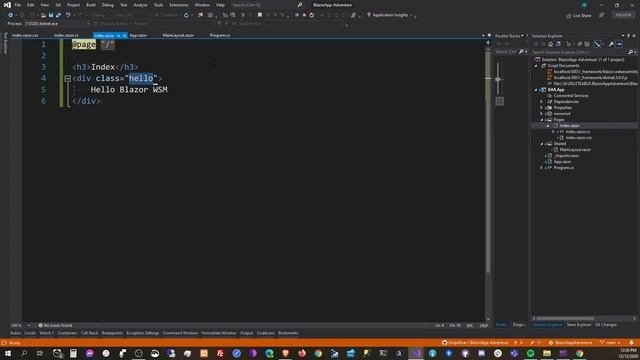
Task: Close the active Index.razor tab
Action: click(x=125, y=36)
